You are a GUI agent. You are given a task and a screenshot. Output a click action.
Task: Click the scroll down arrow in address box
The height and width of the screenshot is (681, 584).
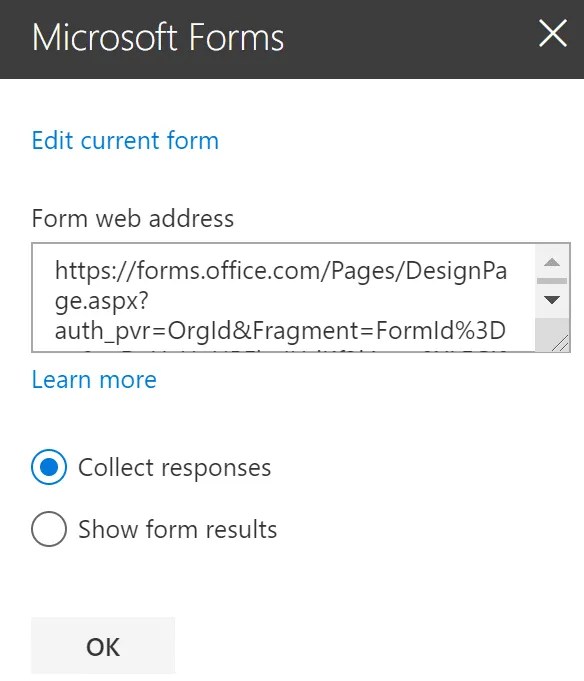552,300
